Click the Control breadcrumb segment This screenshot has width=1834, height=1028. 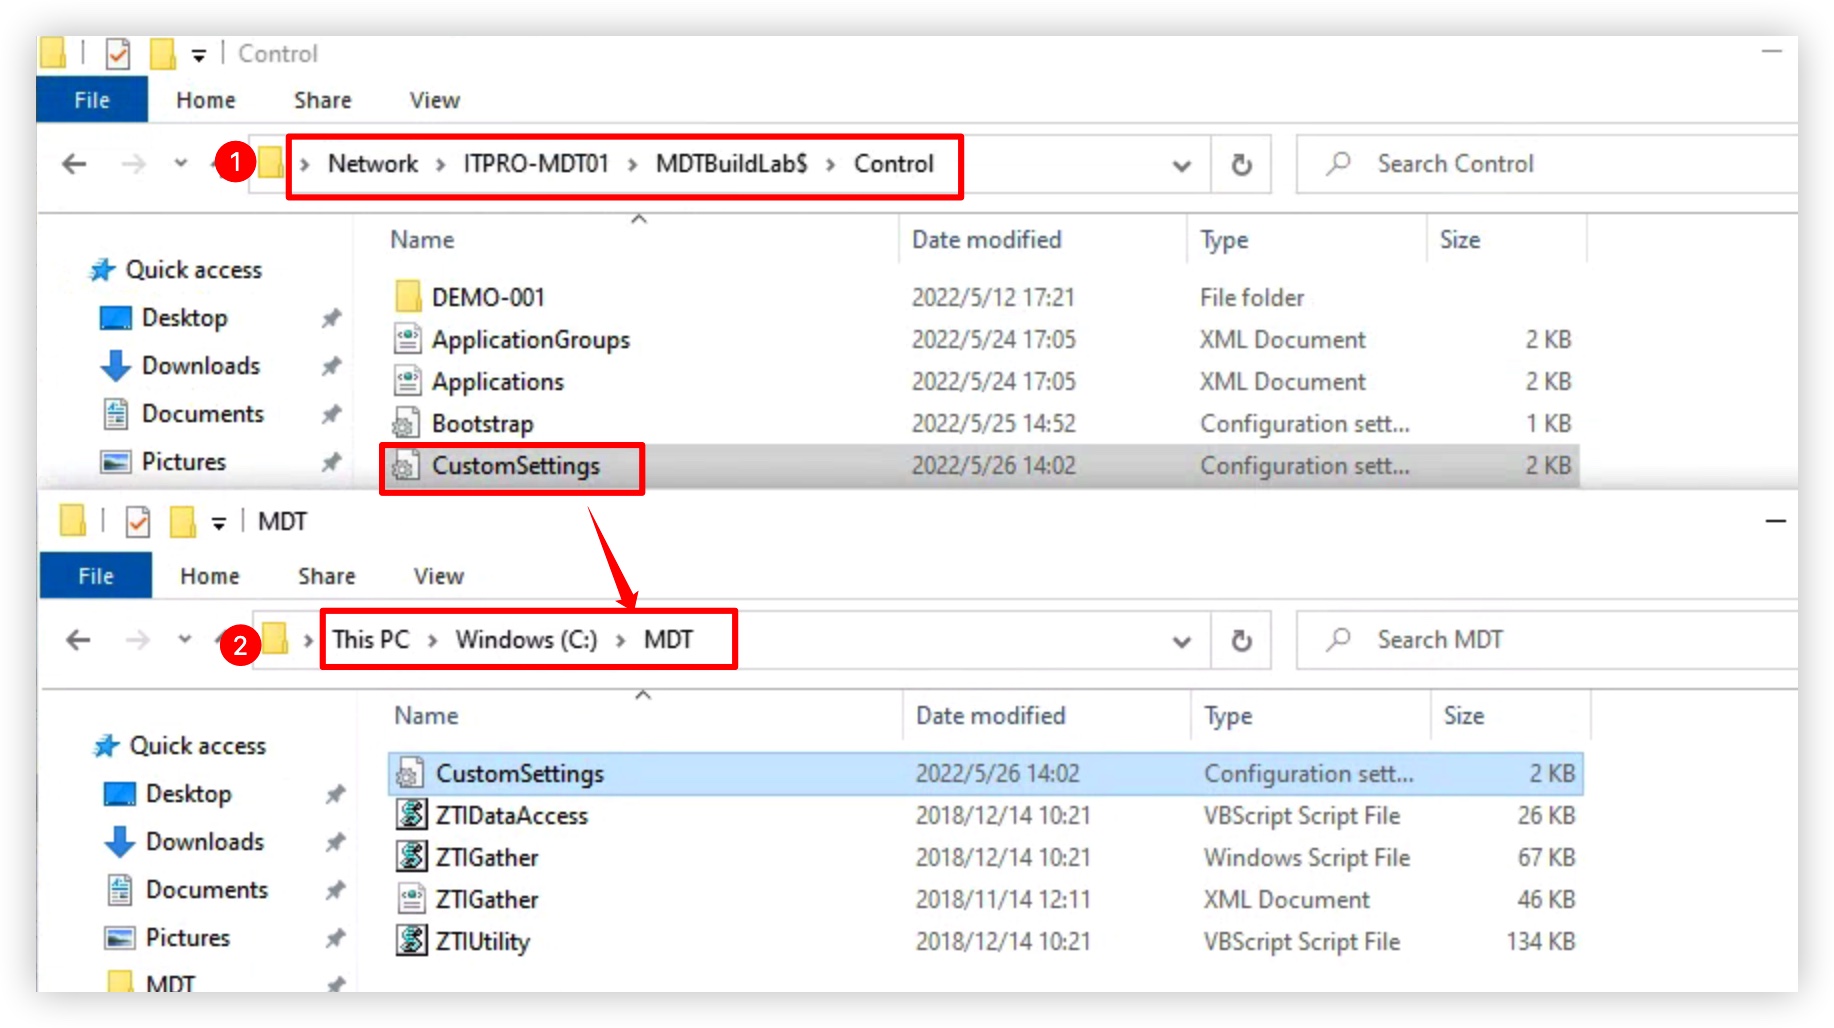(894, 164)
